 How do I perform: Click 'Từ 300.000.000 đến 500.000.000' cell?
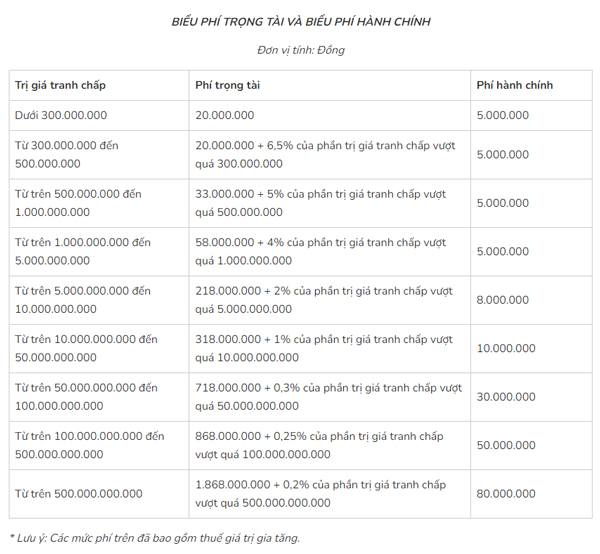click(99, 155)
